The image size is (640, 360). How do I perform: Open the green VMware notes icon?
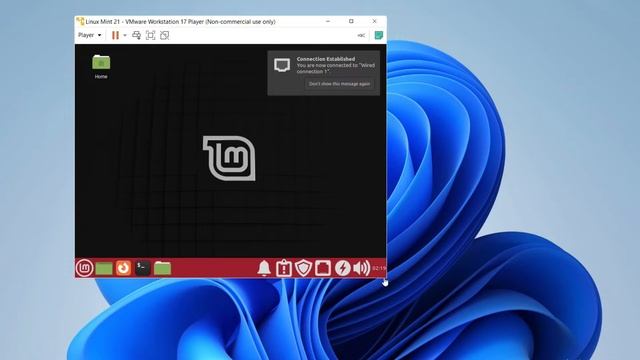[379, 36]
